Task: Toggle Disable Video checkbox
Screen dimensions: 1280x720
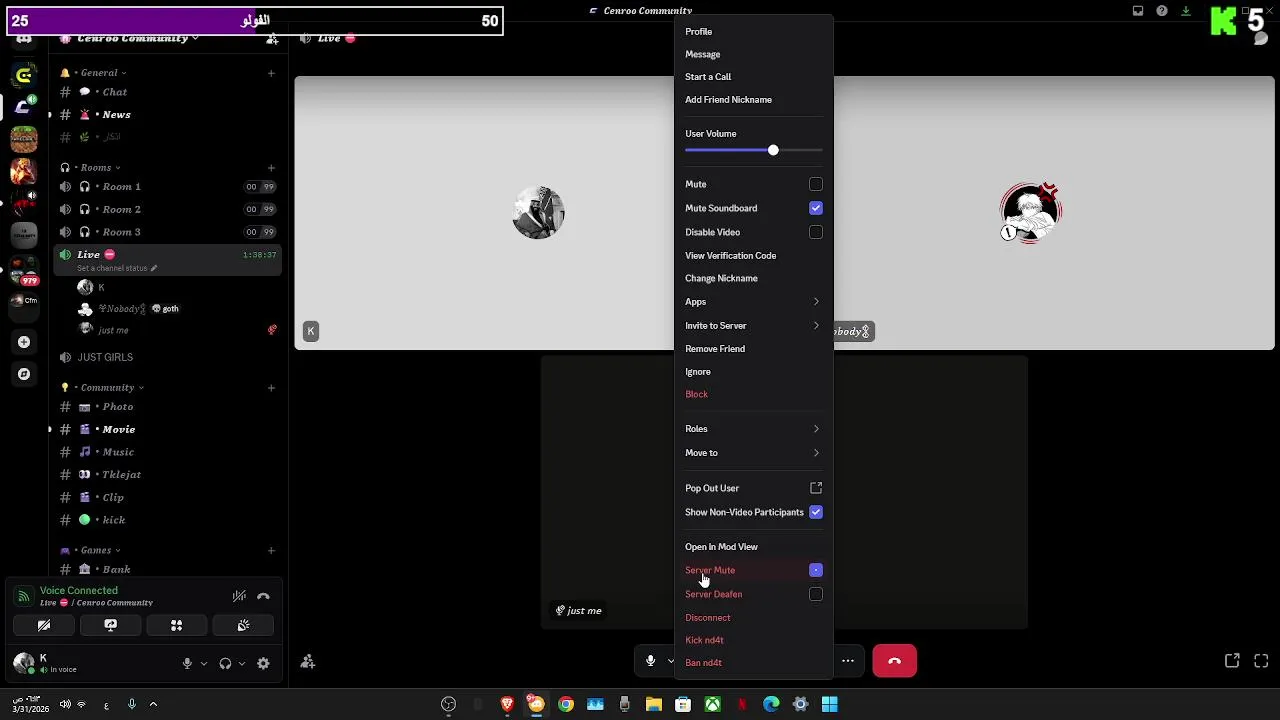Action: tap(816, 232)
